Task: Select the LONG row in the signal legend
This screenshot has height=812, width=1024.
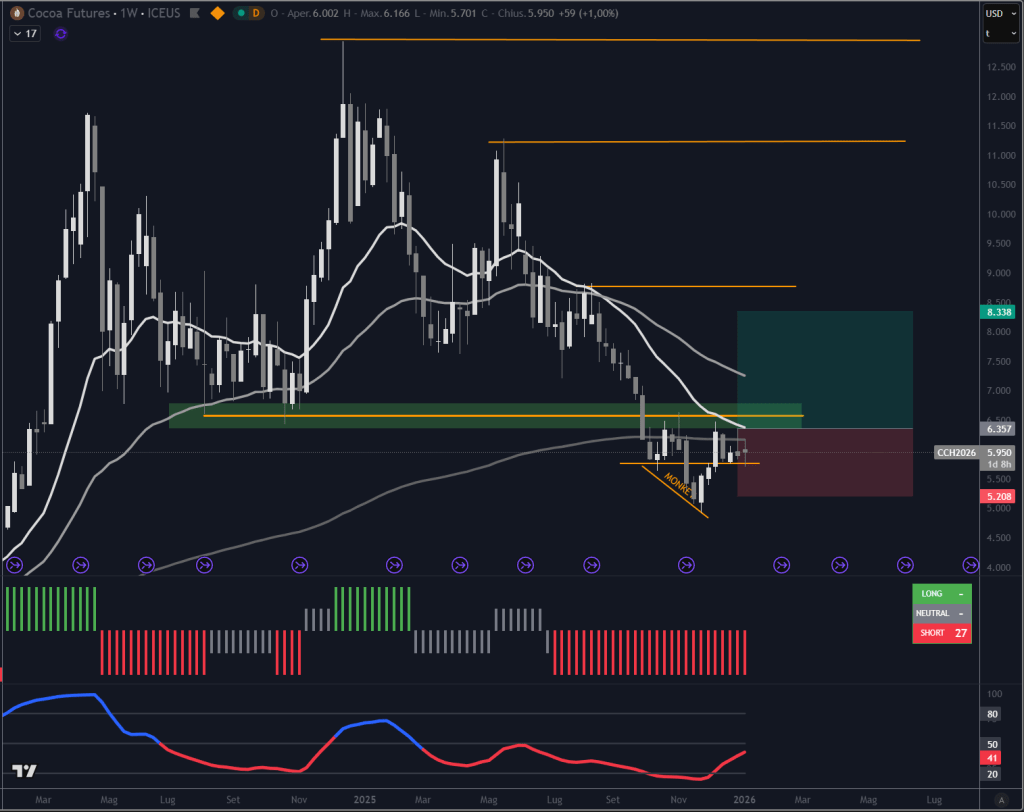Action: coord(941,593)
